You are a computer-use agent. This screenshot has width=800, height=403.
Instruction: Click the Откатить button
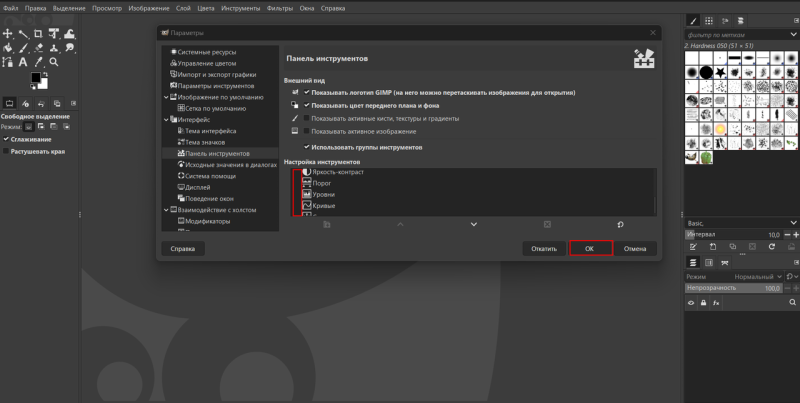click(544, 248)
